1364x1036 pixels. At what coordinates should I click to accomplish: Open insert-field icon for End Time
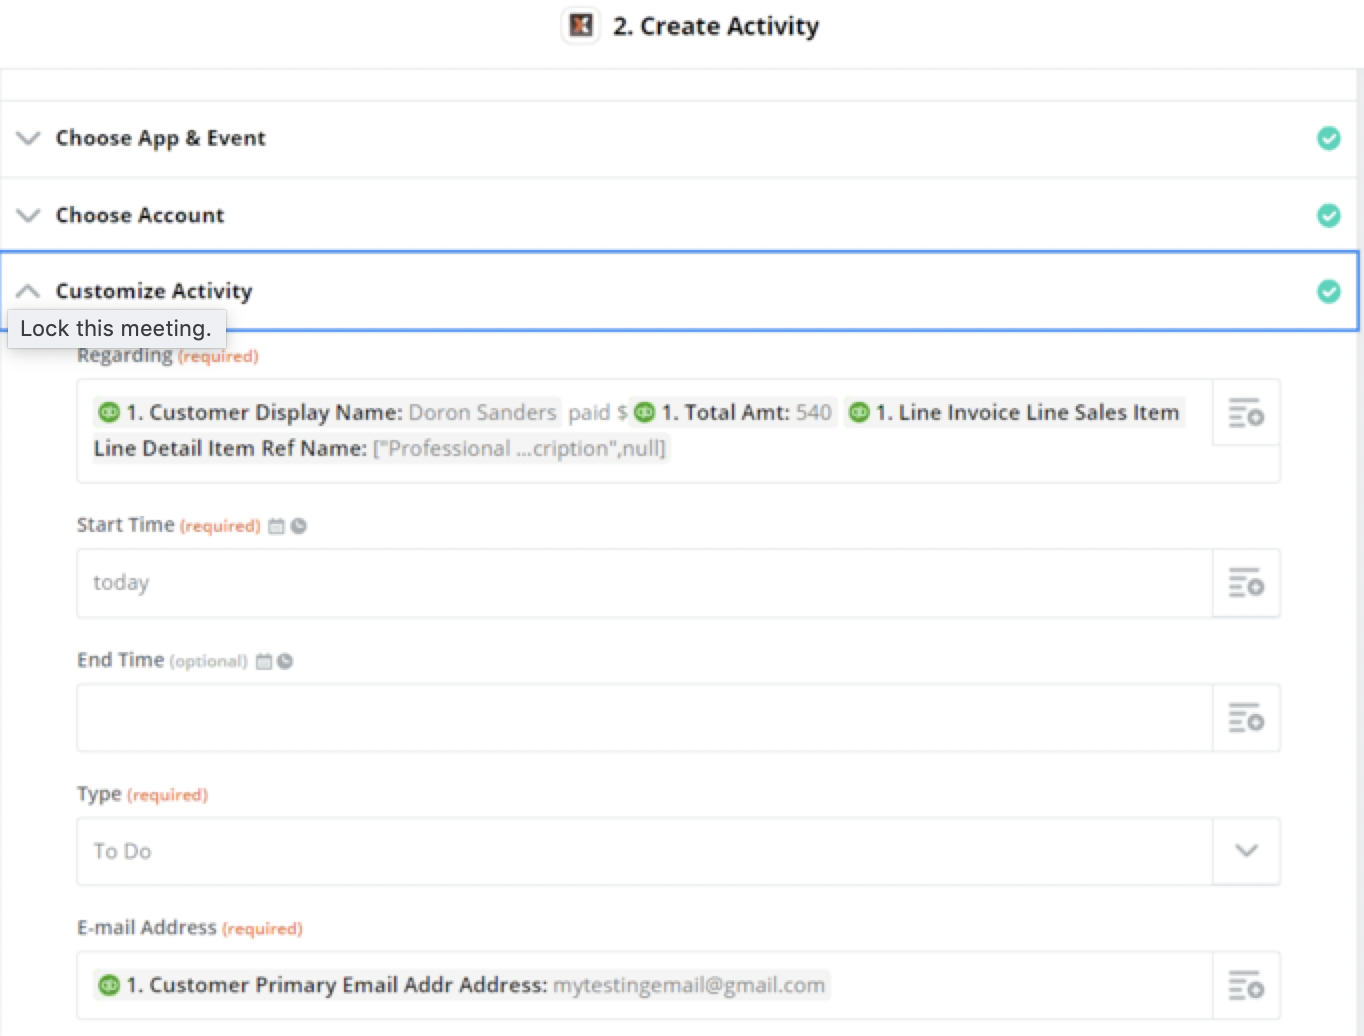coord(1246,718)
